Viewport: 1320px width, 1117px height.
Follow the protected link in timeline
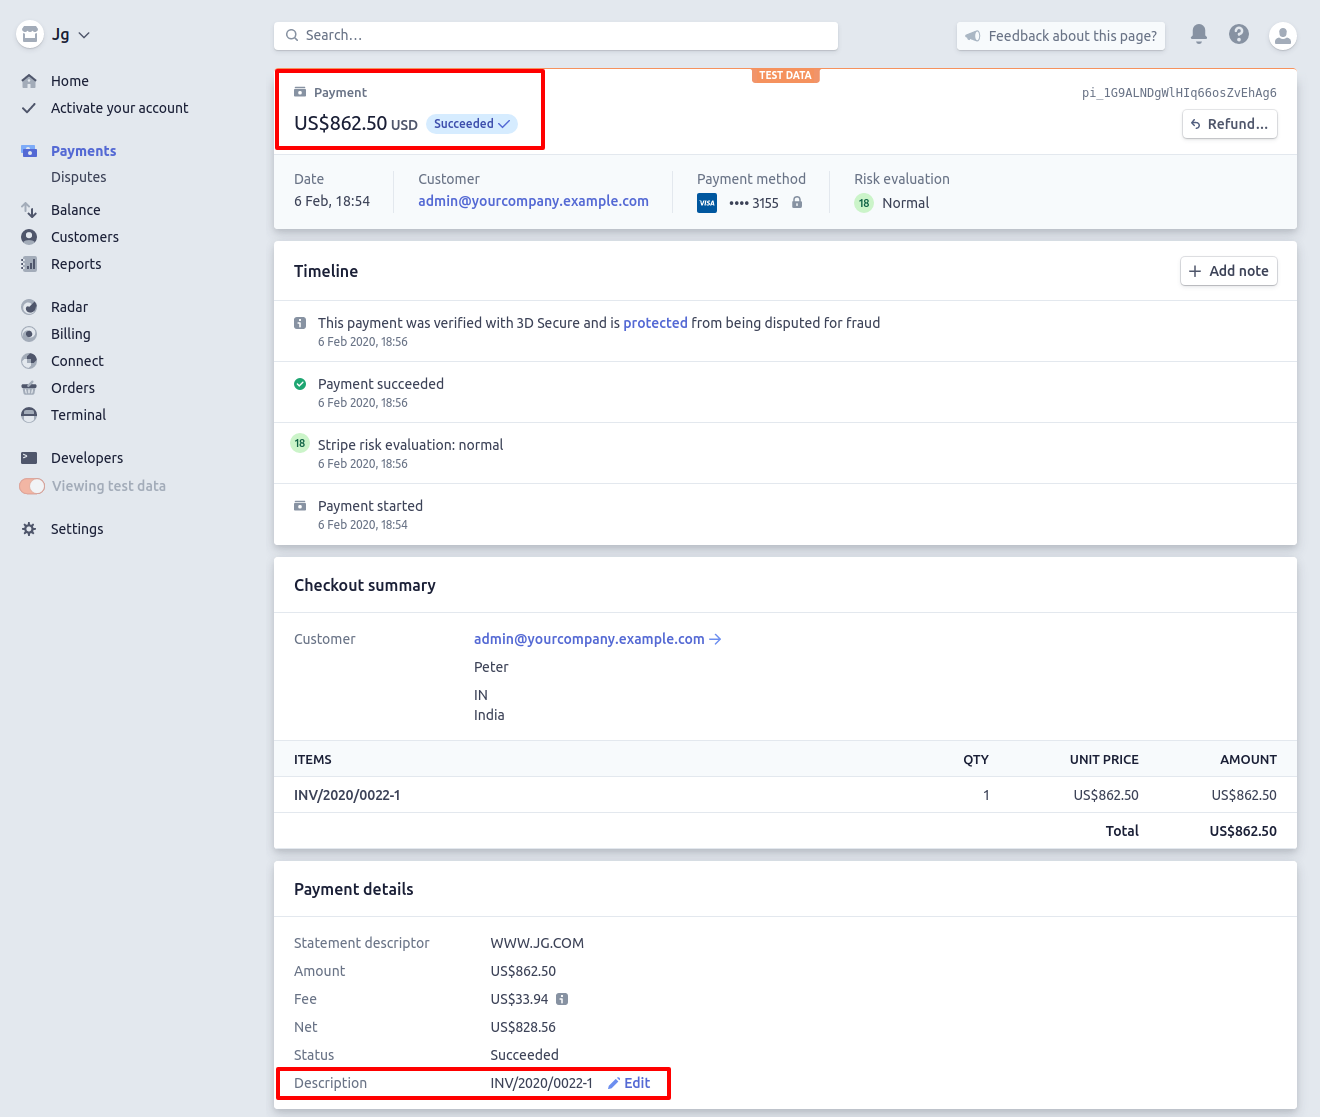(655, 323)
